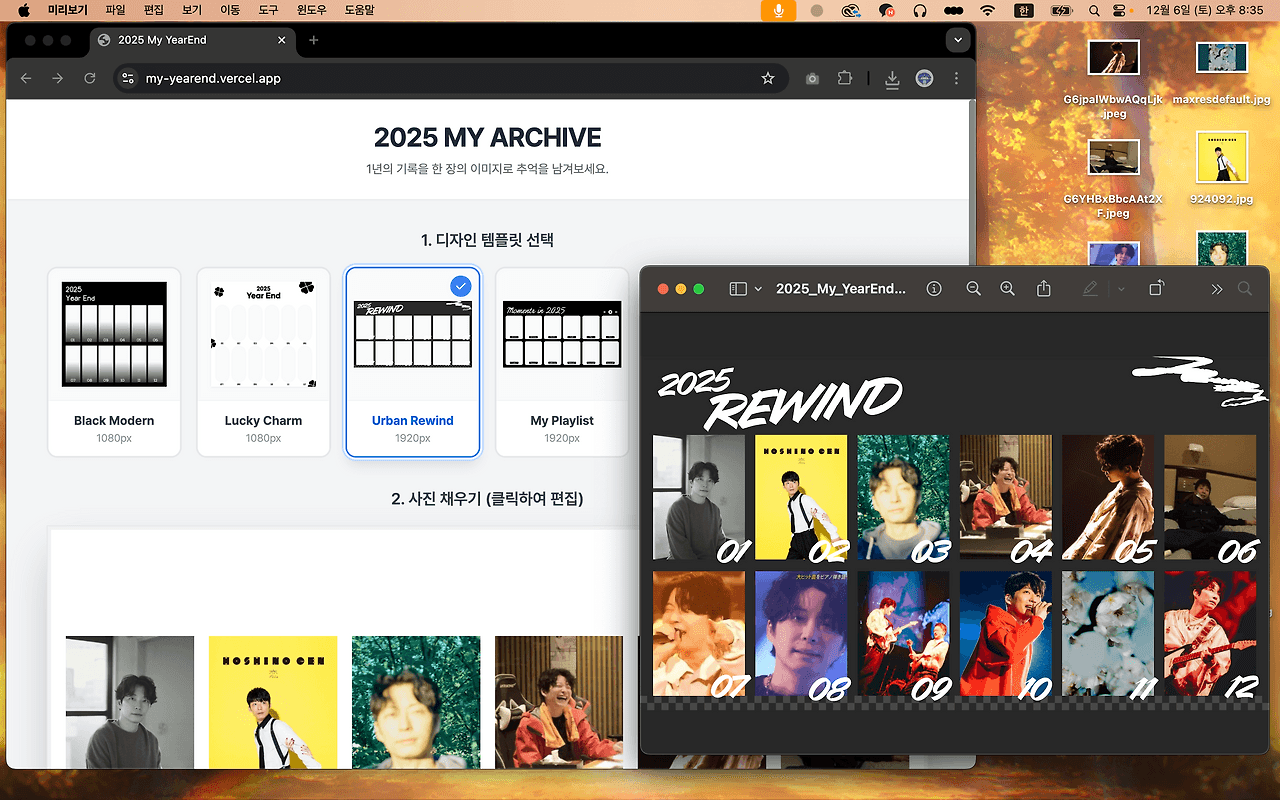The image size is (1280, 800).
Task: Open the Markup tools dropdown arrow in Preview
Action: pyautogui.click(x=1121, y=289)
